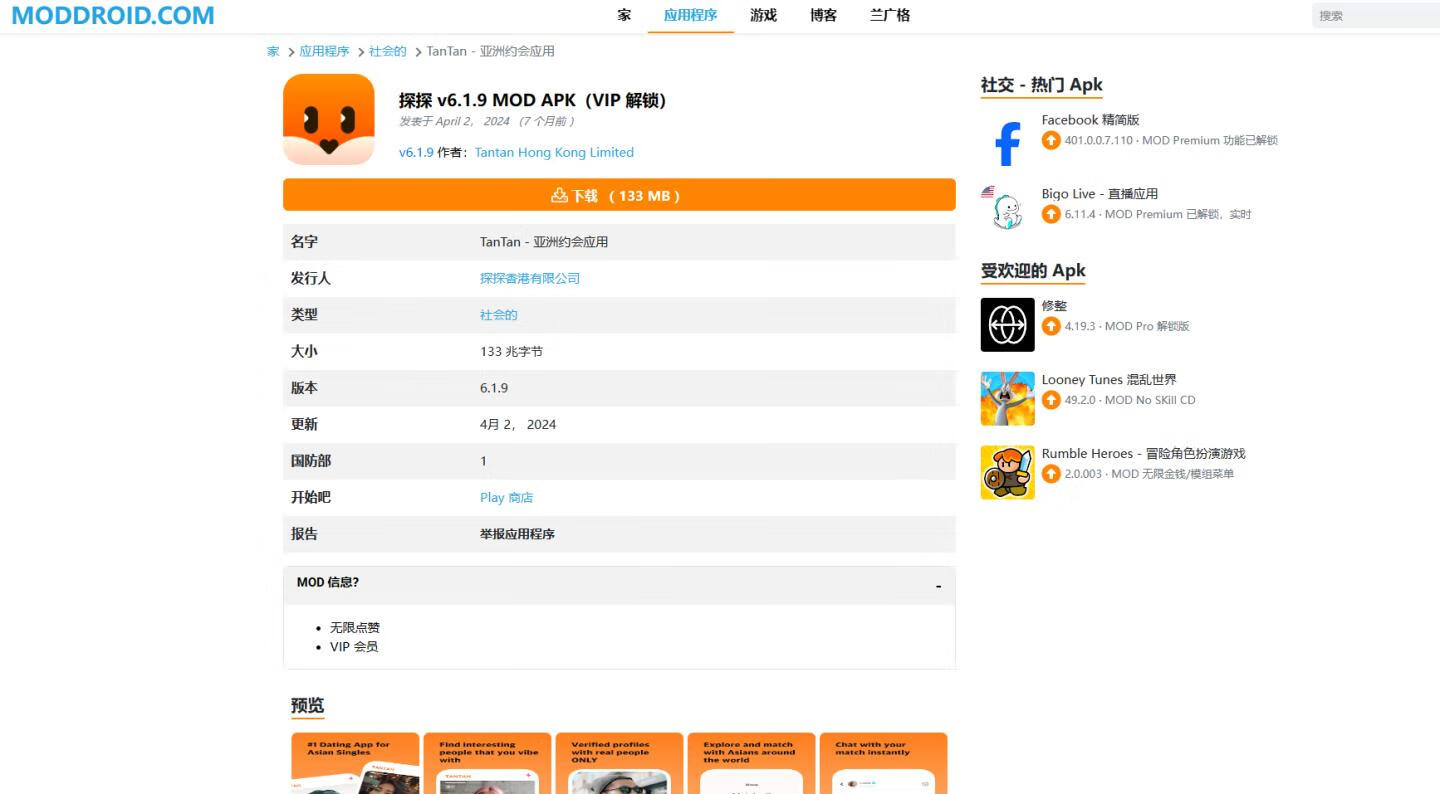The height and width of the screenshot is (794, 1440).
Task: Open the first preview screenshot thumbnail
Action: coord(355,764)
